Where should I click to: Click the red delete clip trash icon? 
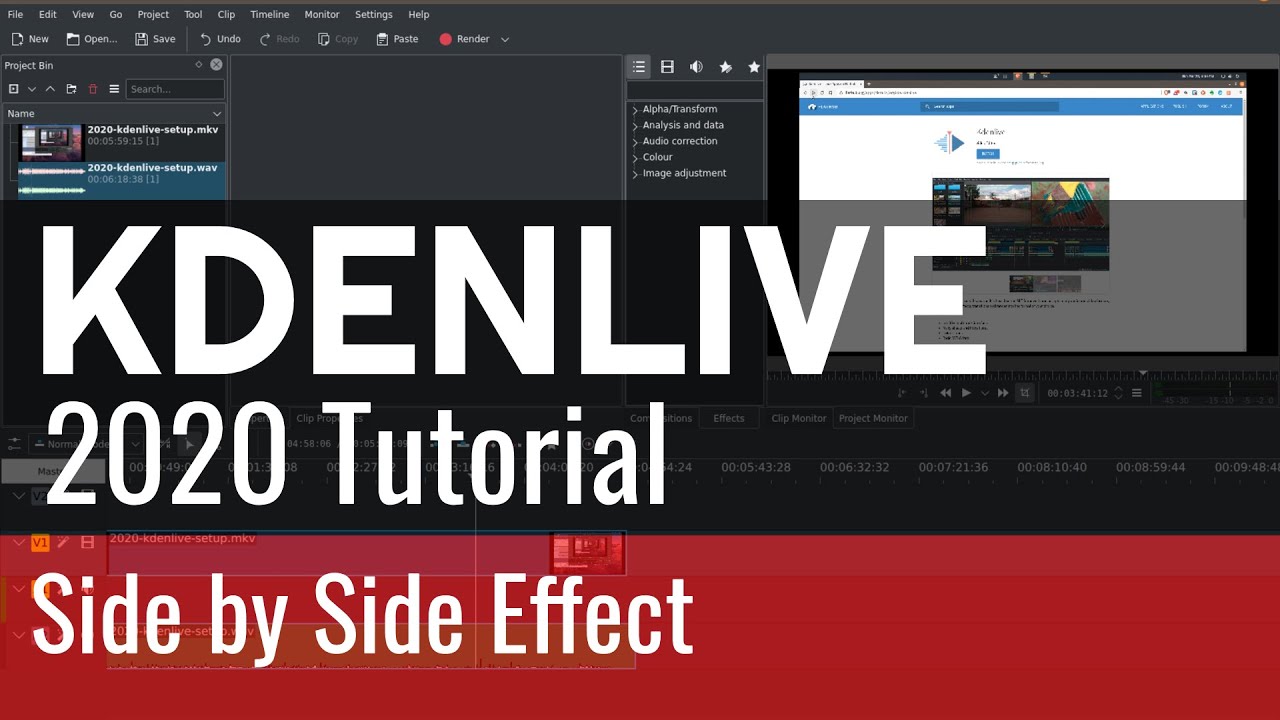tap(93, 89)
